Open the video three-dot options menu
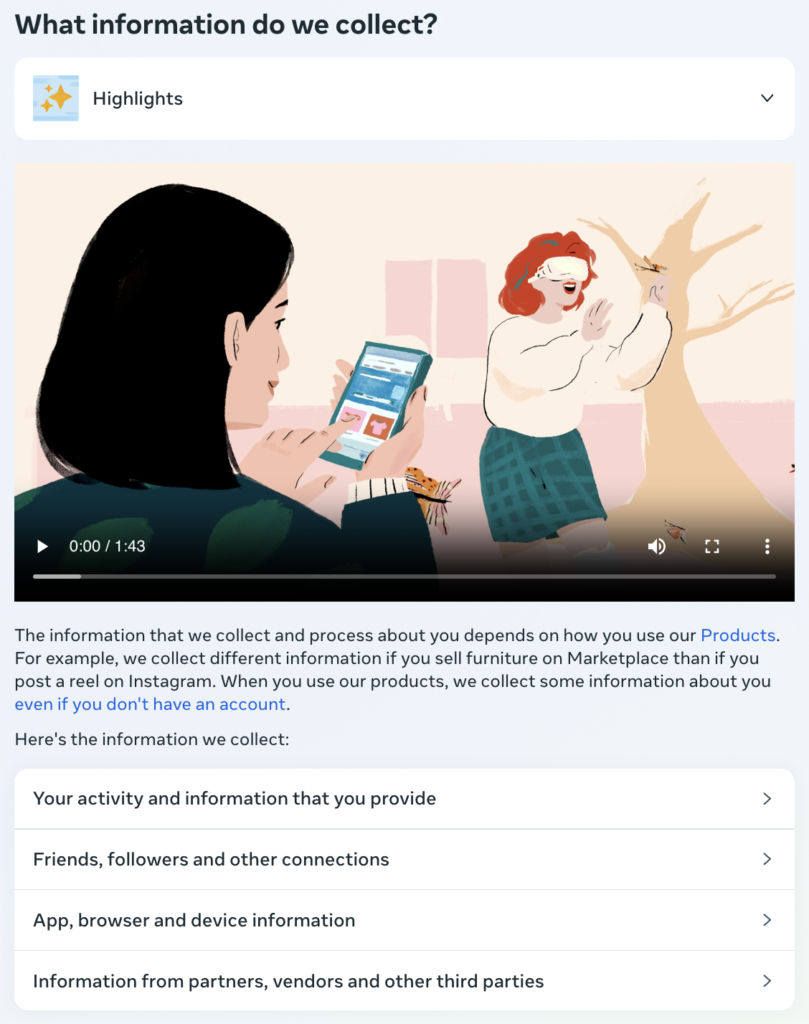 (767, 546)
